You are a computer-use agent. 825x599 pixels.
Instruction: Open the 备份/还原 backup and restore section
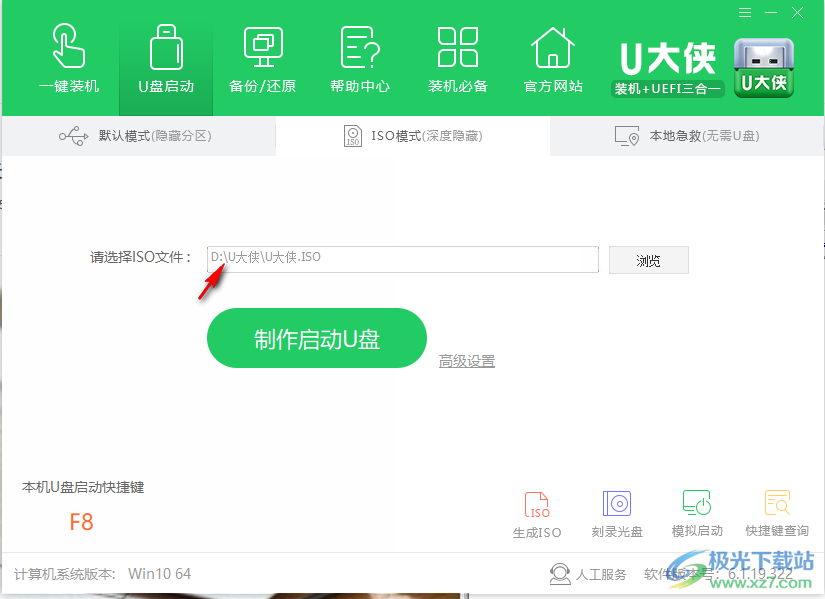263,58
